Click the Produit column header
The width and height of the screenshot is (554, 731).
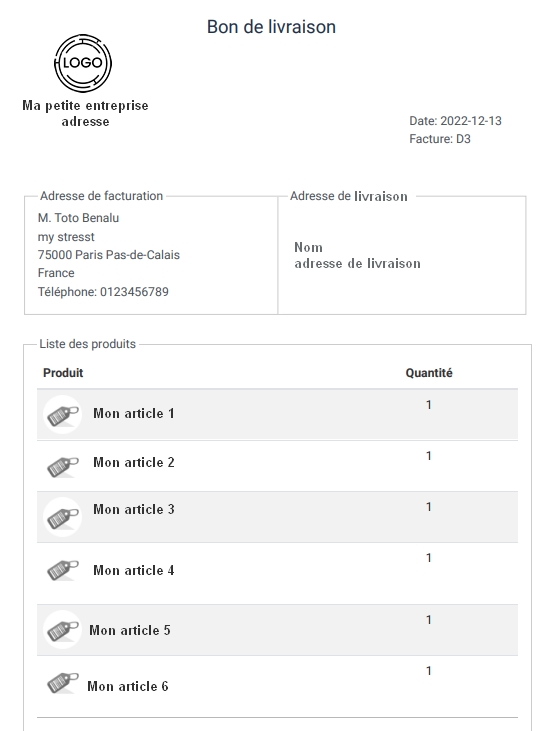click(x=63, y=373)
